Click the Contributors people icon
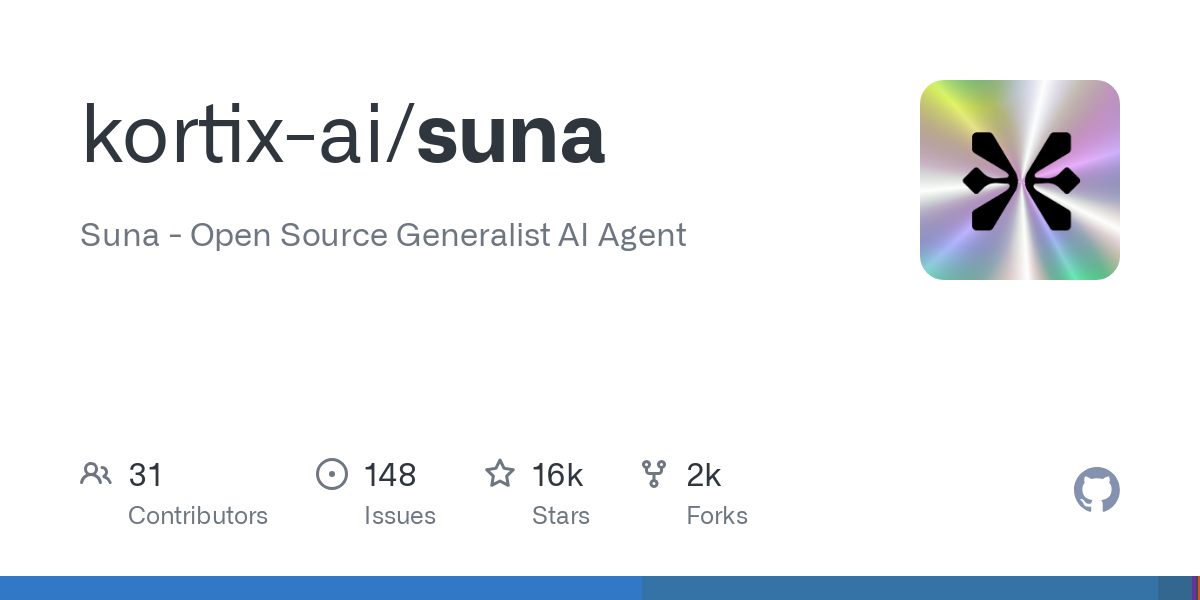Viewport: 1200px width, 600px height. pos(96,474)
